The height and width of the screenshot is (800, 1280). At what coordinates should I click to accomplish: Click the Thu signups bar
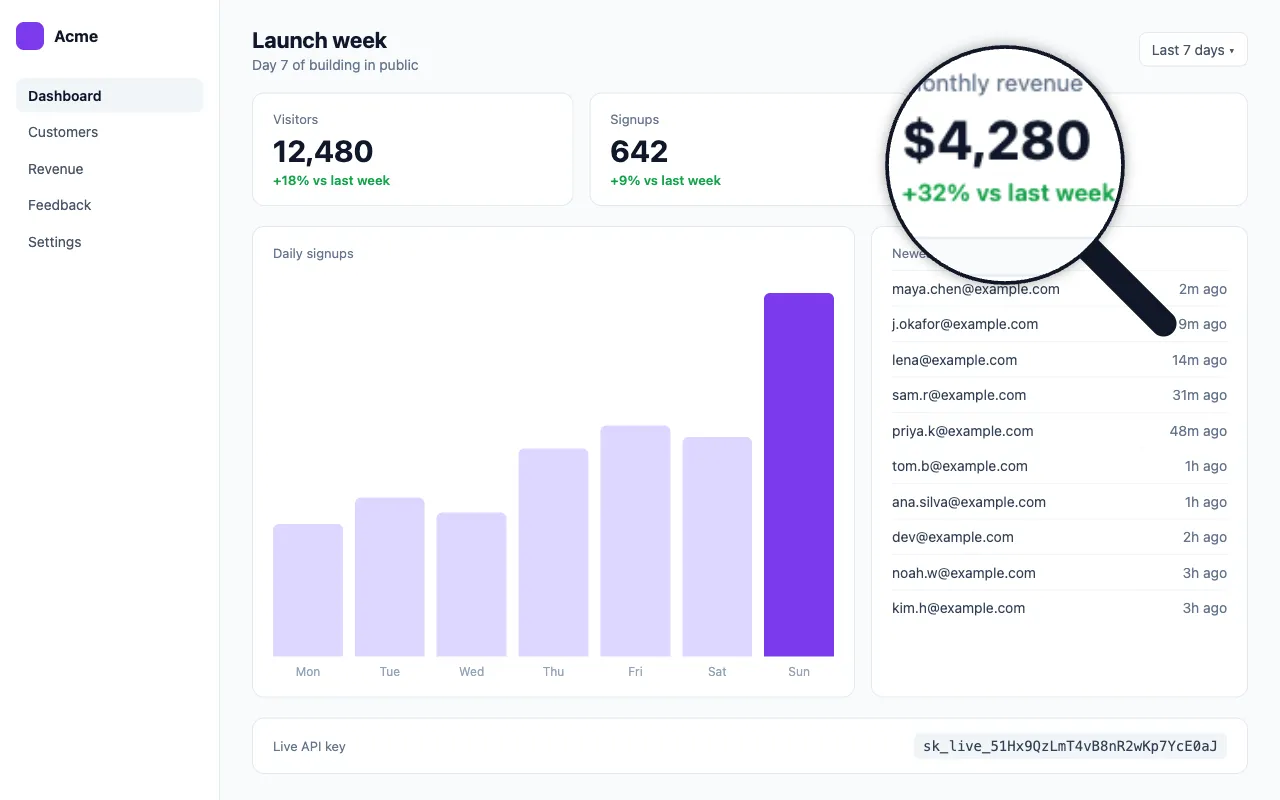coord(553,553)
